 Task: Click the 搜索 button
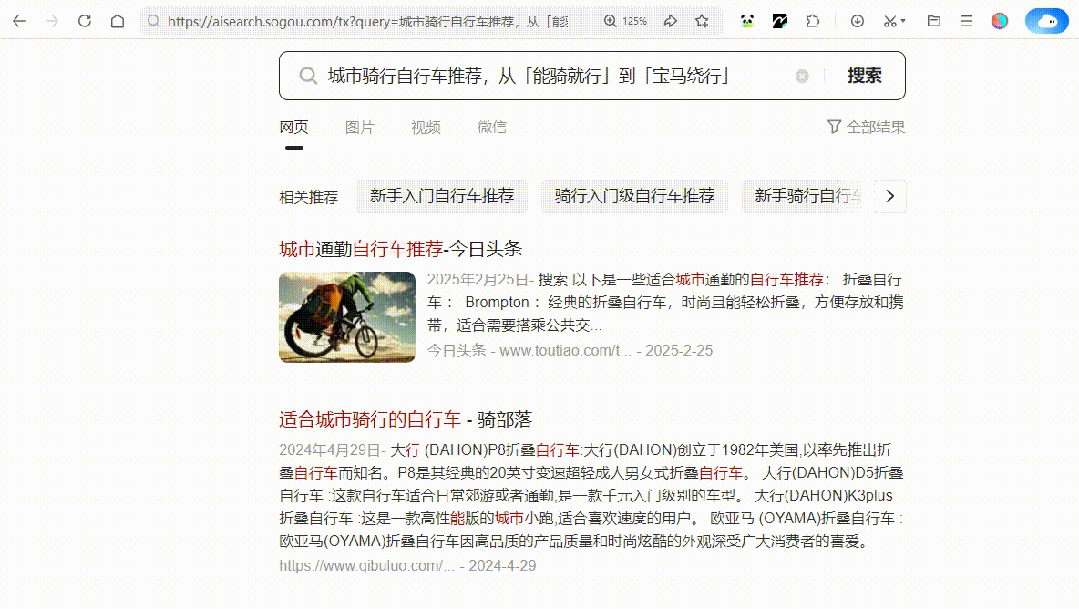pos(864,76)
